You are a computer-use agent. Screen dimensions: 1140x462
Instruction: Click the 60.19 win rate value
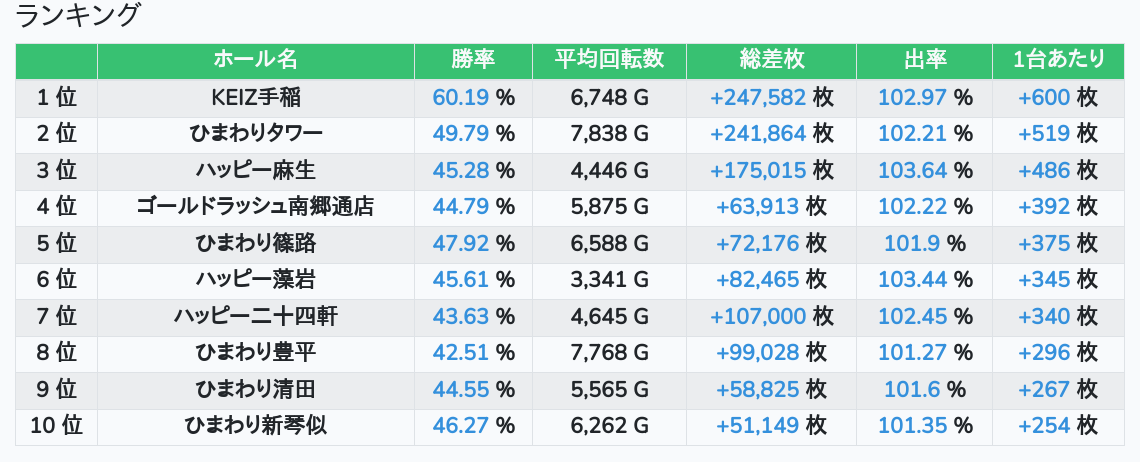(x=461, y=98)
